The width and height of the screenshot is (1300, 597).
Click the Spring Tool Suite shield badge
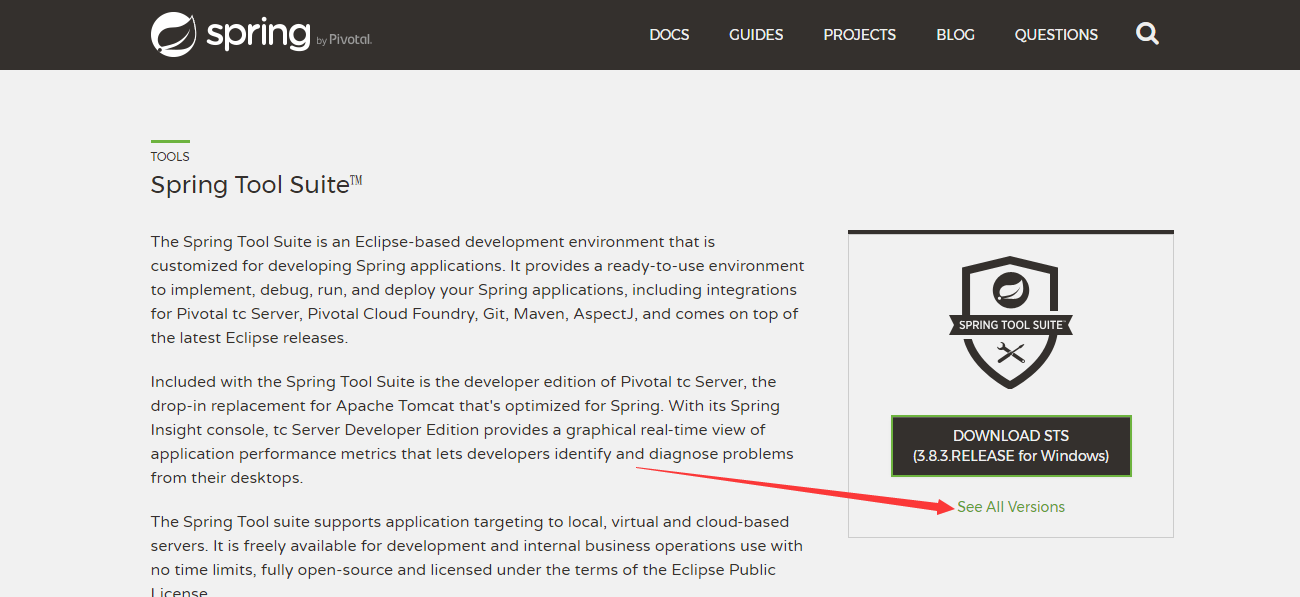point(1011,322)
